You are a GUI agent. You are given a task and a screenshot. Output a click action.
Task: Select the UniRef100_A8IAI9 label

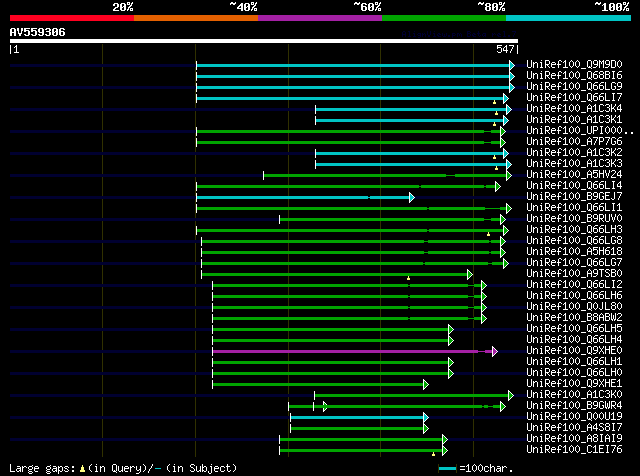574,439
